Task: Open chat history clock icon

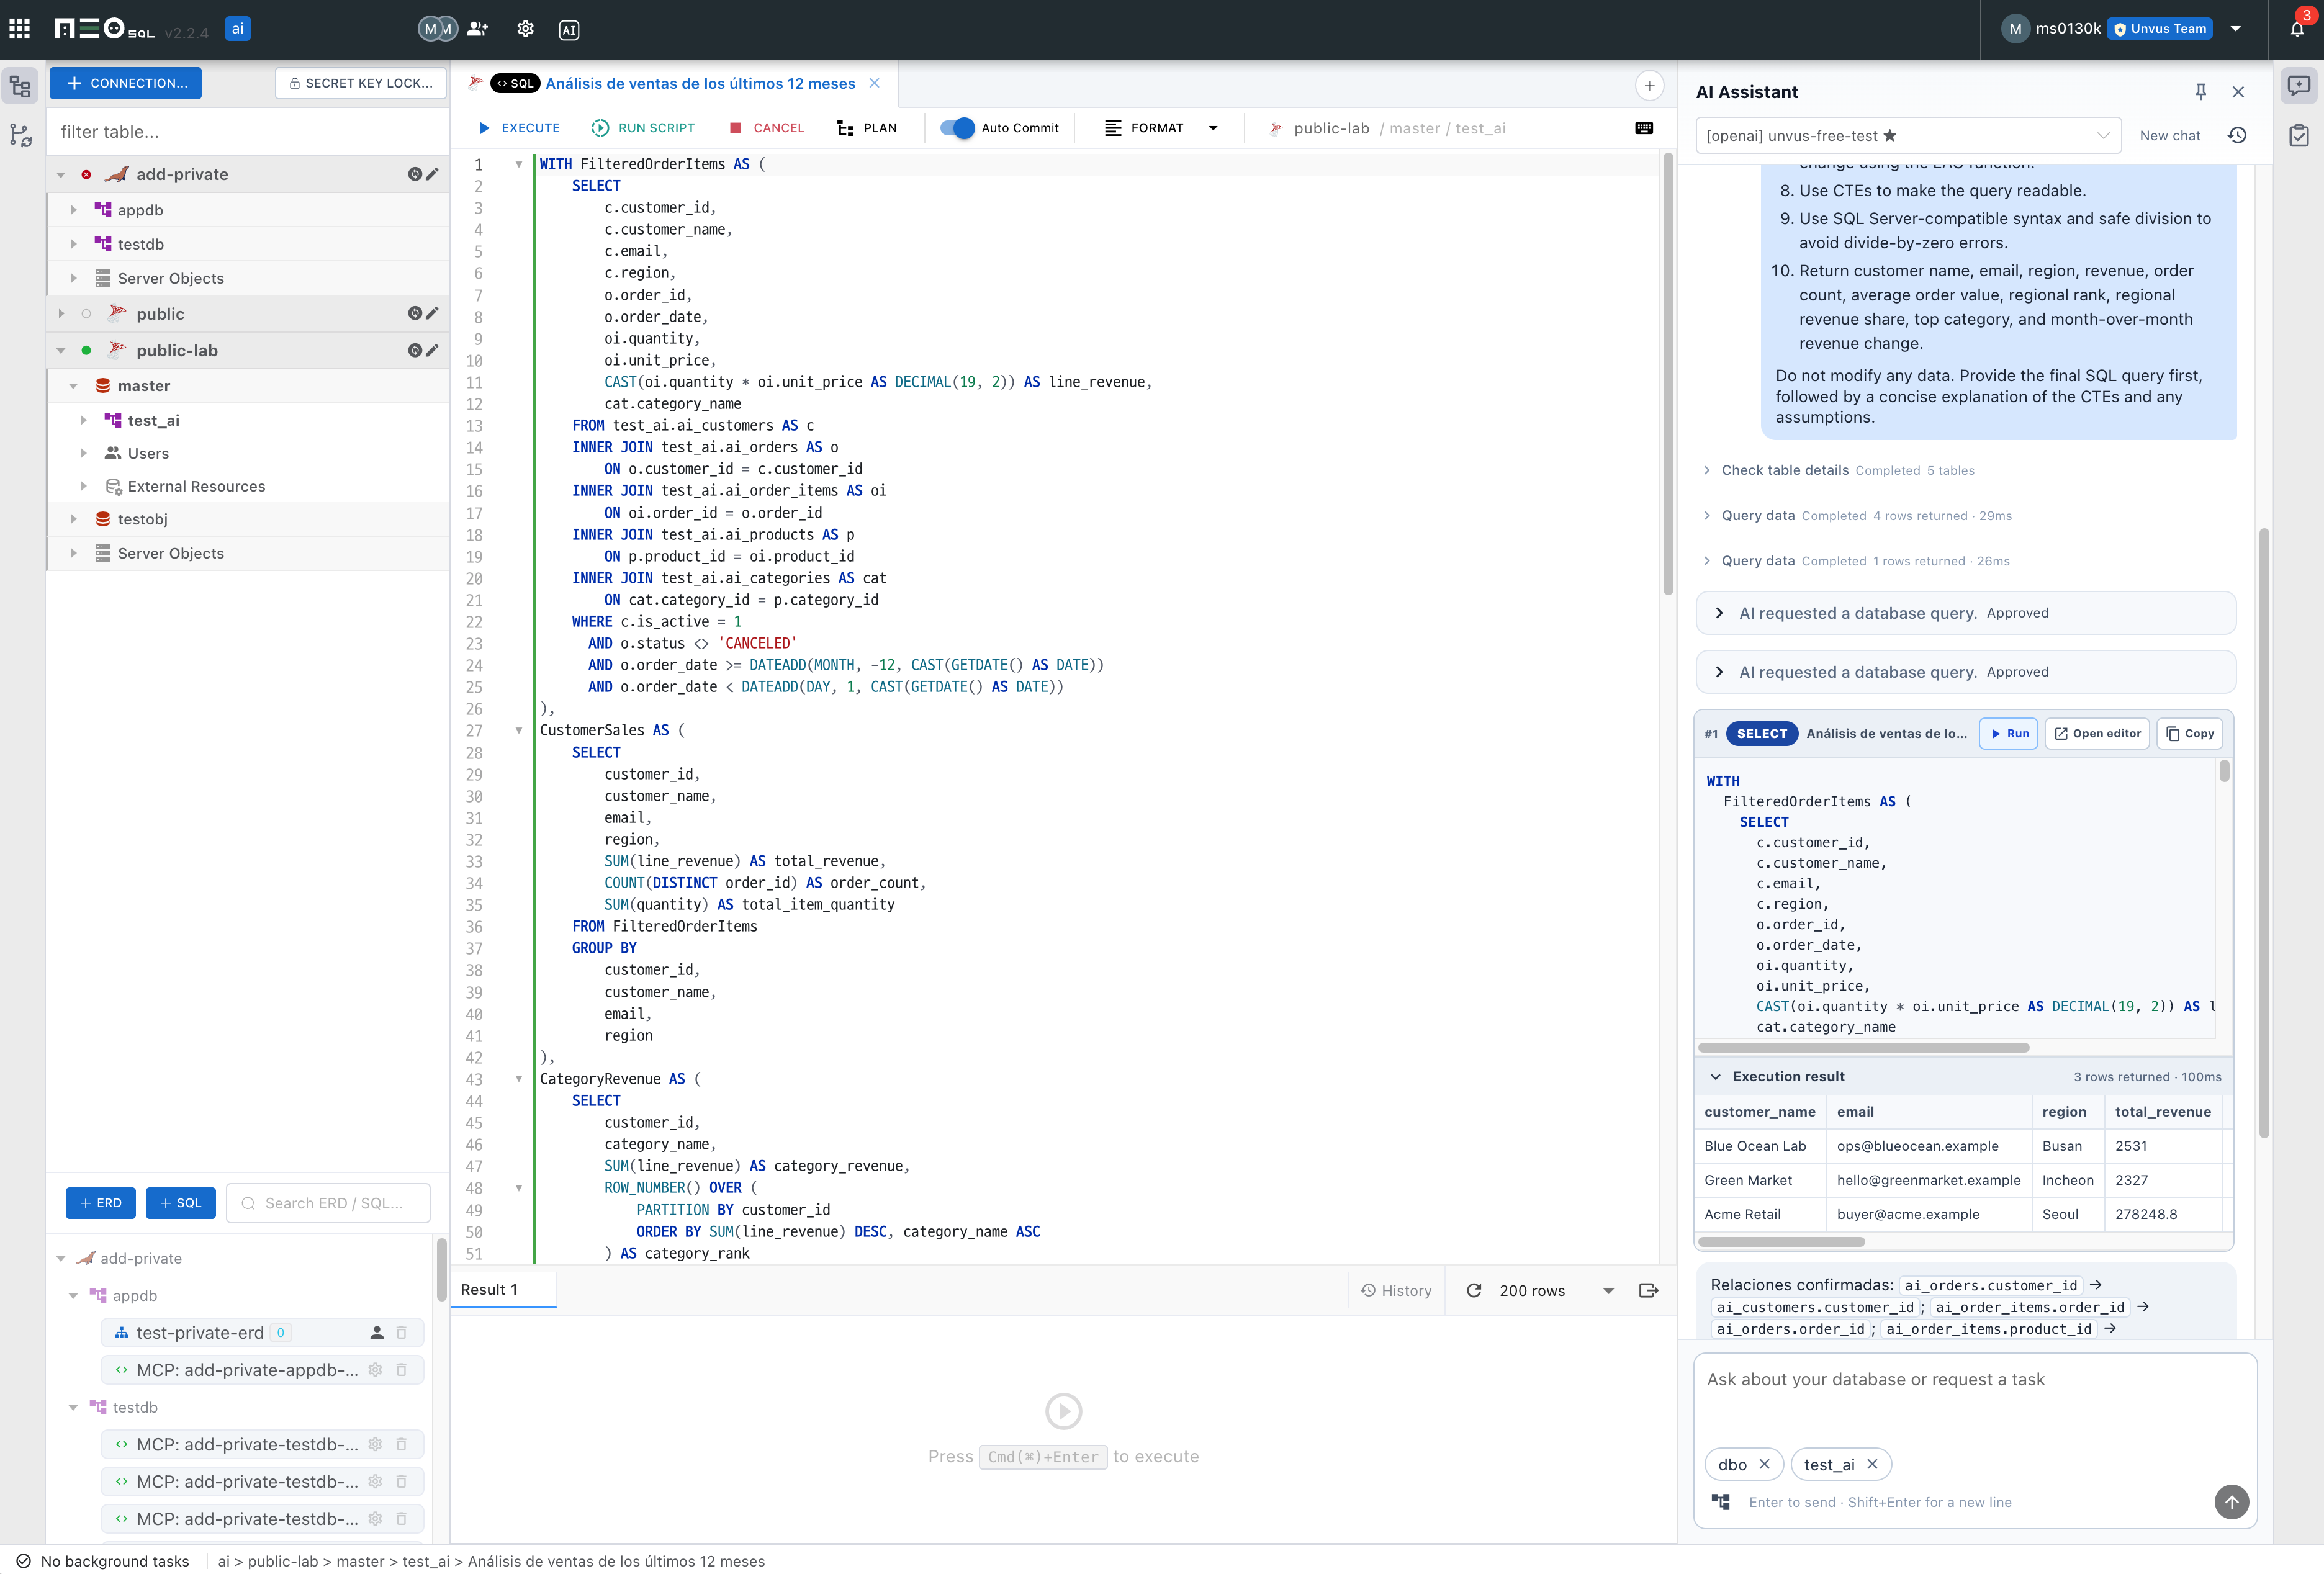Action: [2237, 135]
